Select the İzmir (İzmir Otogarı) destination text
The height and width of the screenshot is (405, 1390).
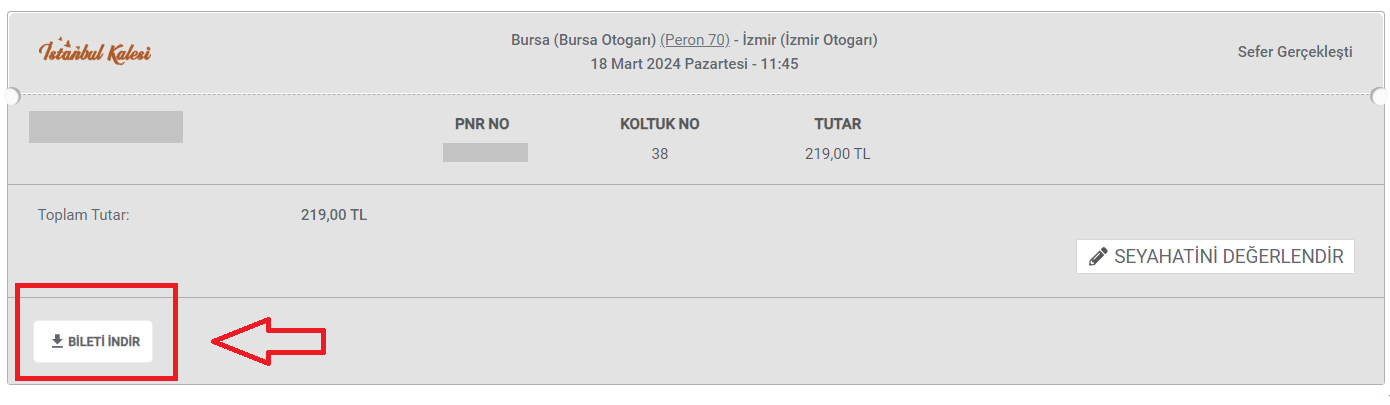(810, 41)
